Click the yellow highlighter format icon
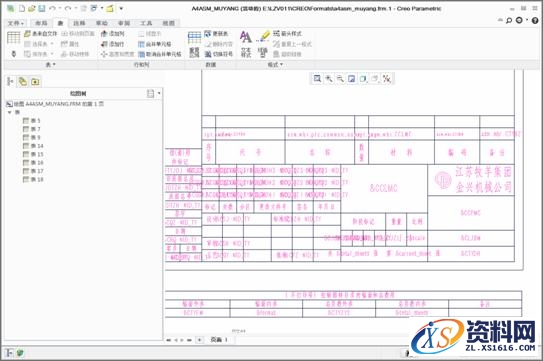Viewport: 543px width, 361px height. tap(264, 37)
